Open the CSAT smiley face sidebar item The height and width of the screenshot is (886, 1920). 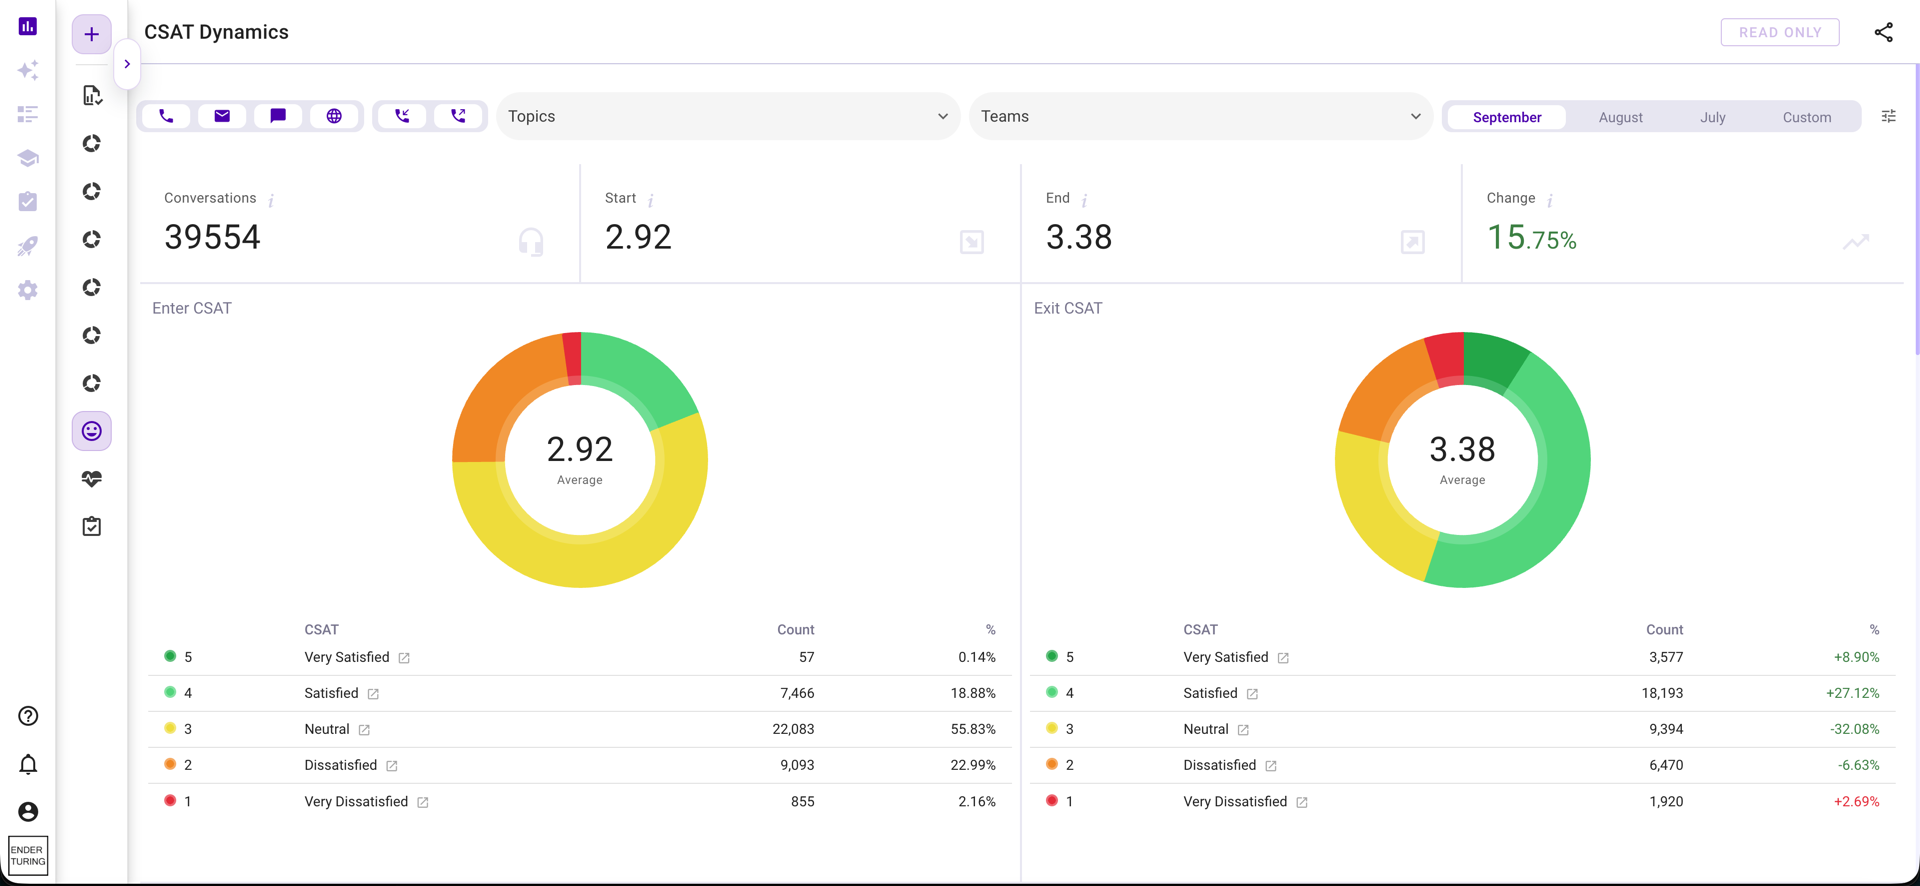click(92, 431)
